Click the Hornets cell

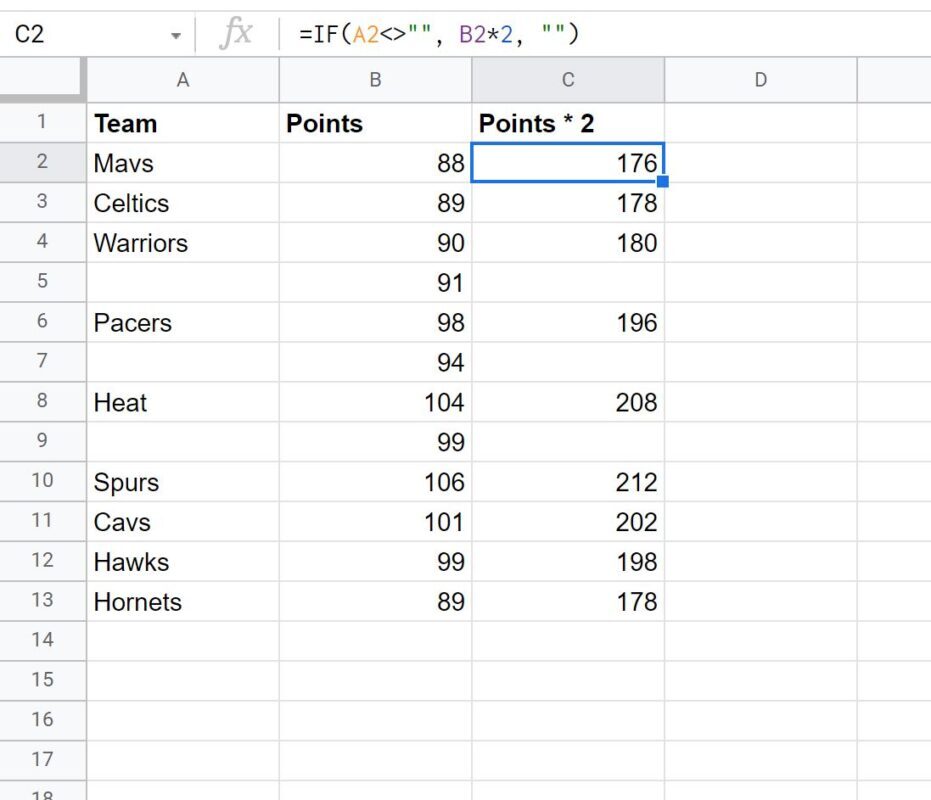coord(183,602)
